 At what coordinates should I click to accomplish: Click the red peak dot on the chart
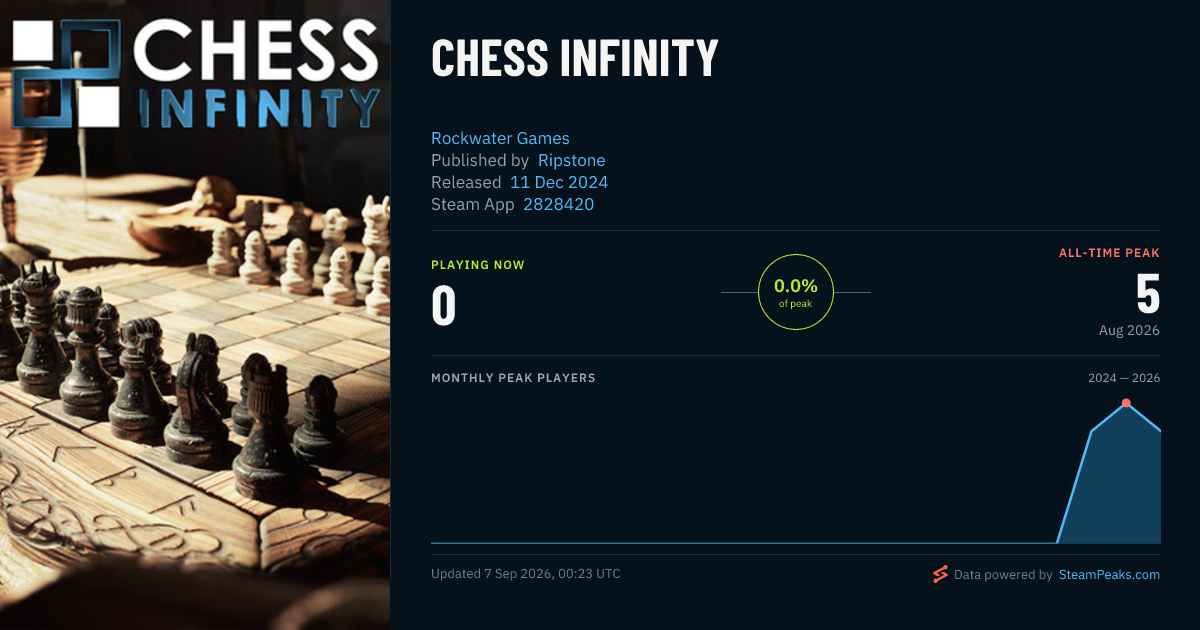click(1126, 403)
